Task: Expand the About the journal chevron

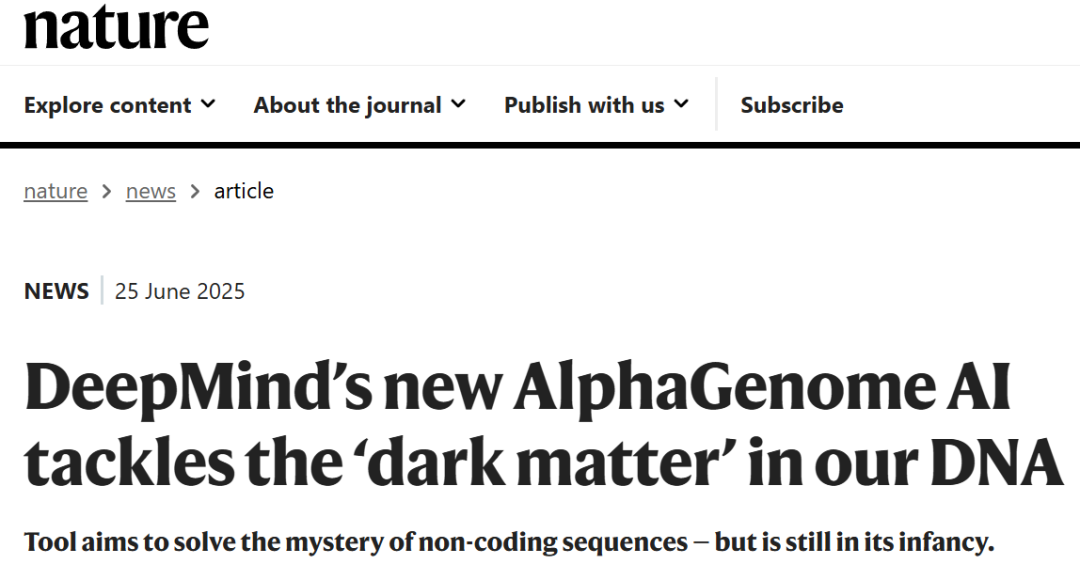Action: pos(458,104)
